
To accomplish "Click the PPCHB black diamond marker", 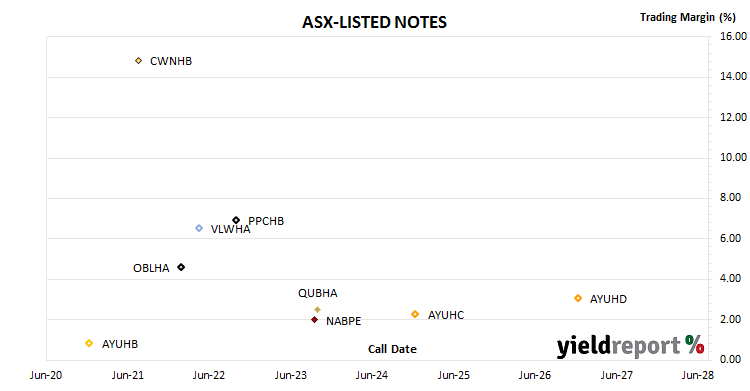I will pos(236,220).
